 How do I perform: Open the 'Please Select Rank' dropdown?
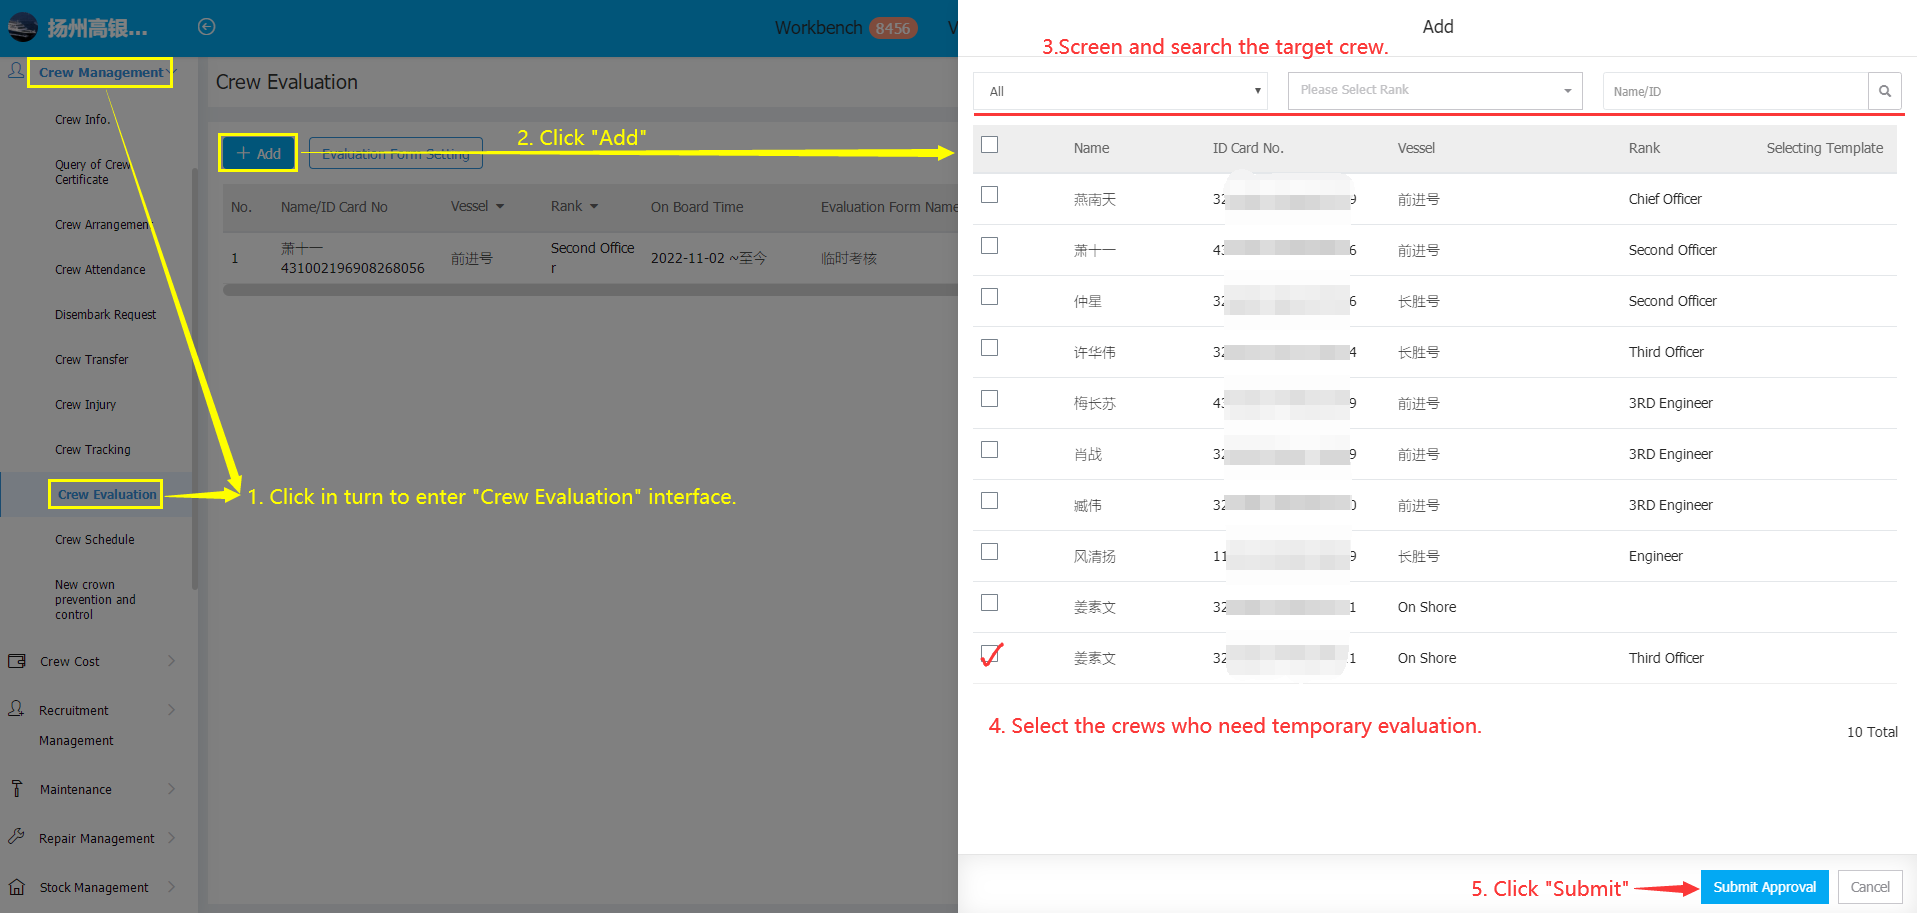coord(1435,91)
